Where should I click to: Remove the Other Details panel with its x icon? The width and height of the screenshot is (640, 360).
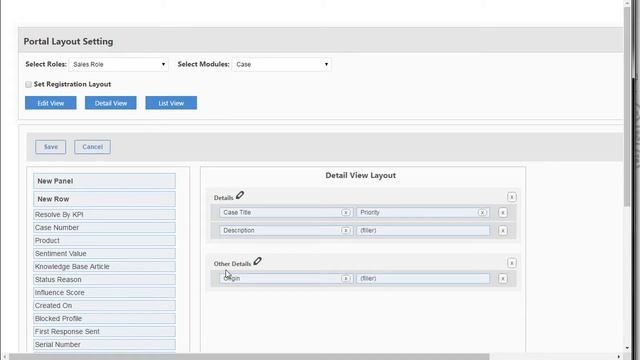click(511, 263)
